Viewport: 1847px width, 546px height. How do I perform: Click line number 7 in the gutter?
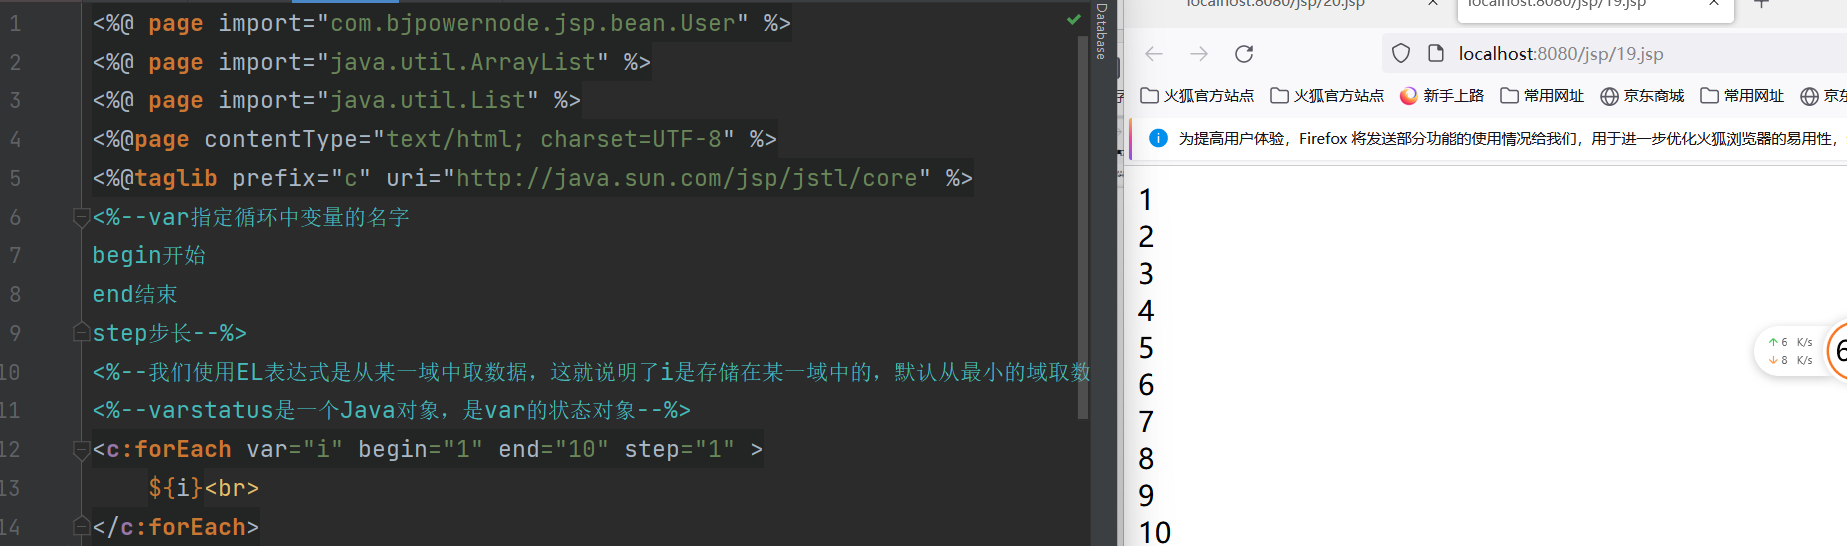15,255
